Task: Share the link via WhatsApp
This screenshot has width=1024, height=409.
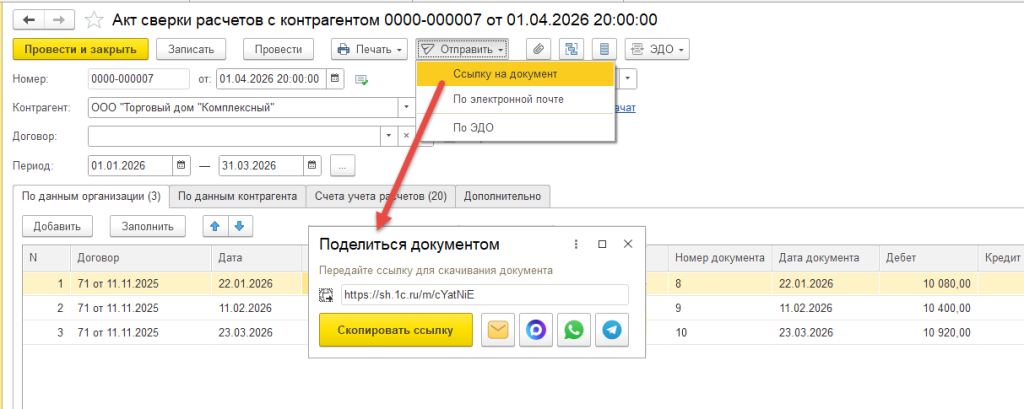Action: coord(574,330)
